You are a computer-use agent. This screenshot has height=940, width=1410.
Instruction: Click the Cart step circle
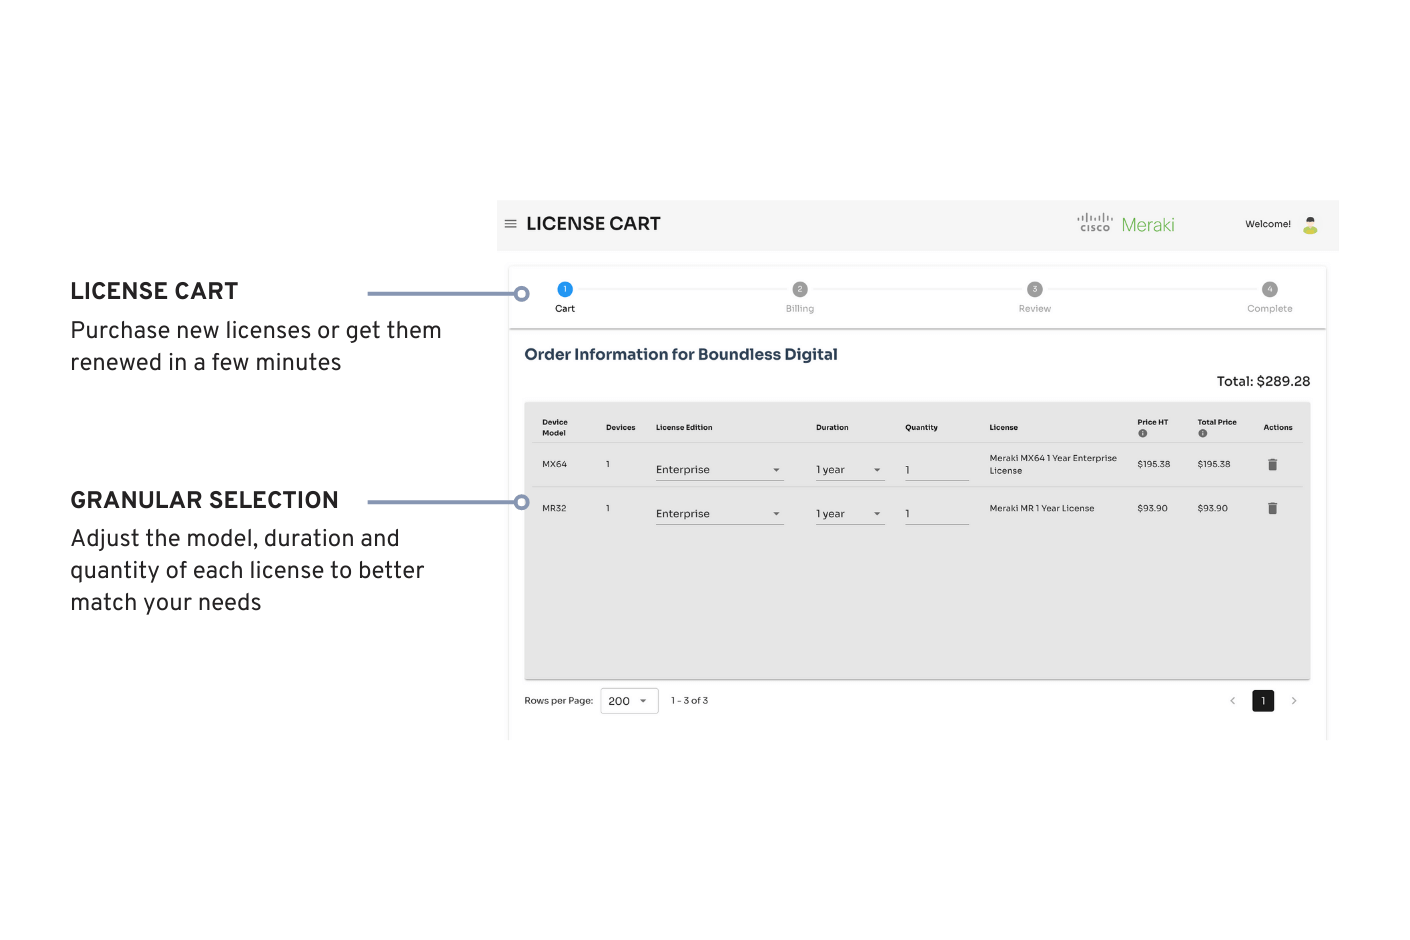pos(565,291)
